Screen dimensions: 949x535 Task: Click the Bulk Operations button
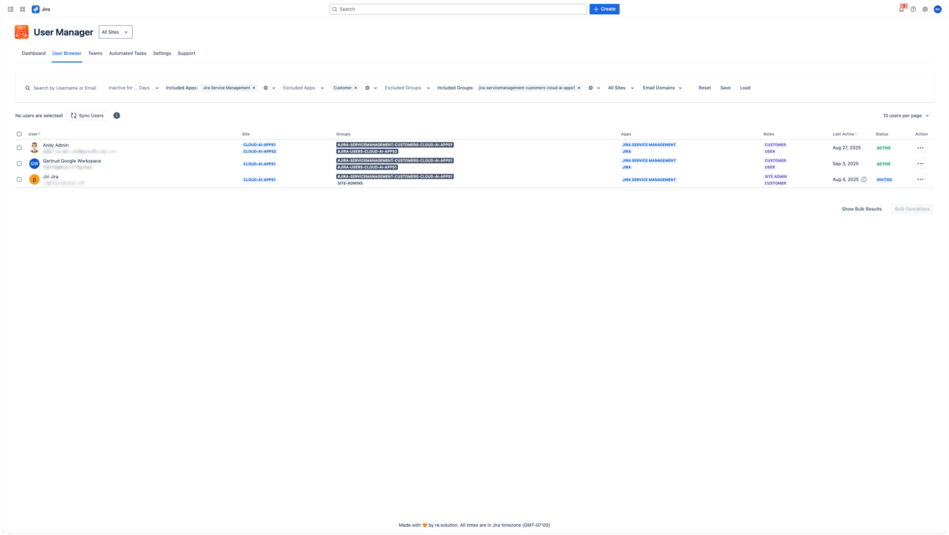click(x=912, y=209)
